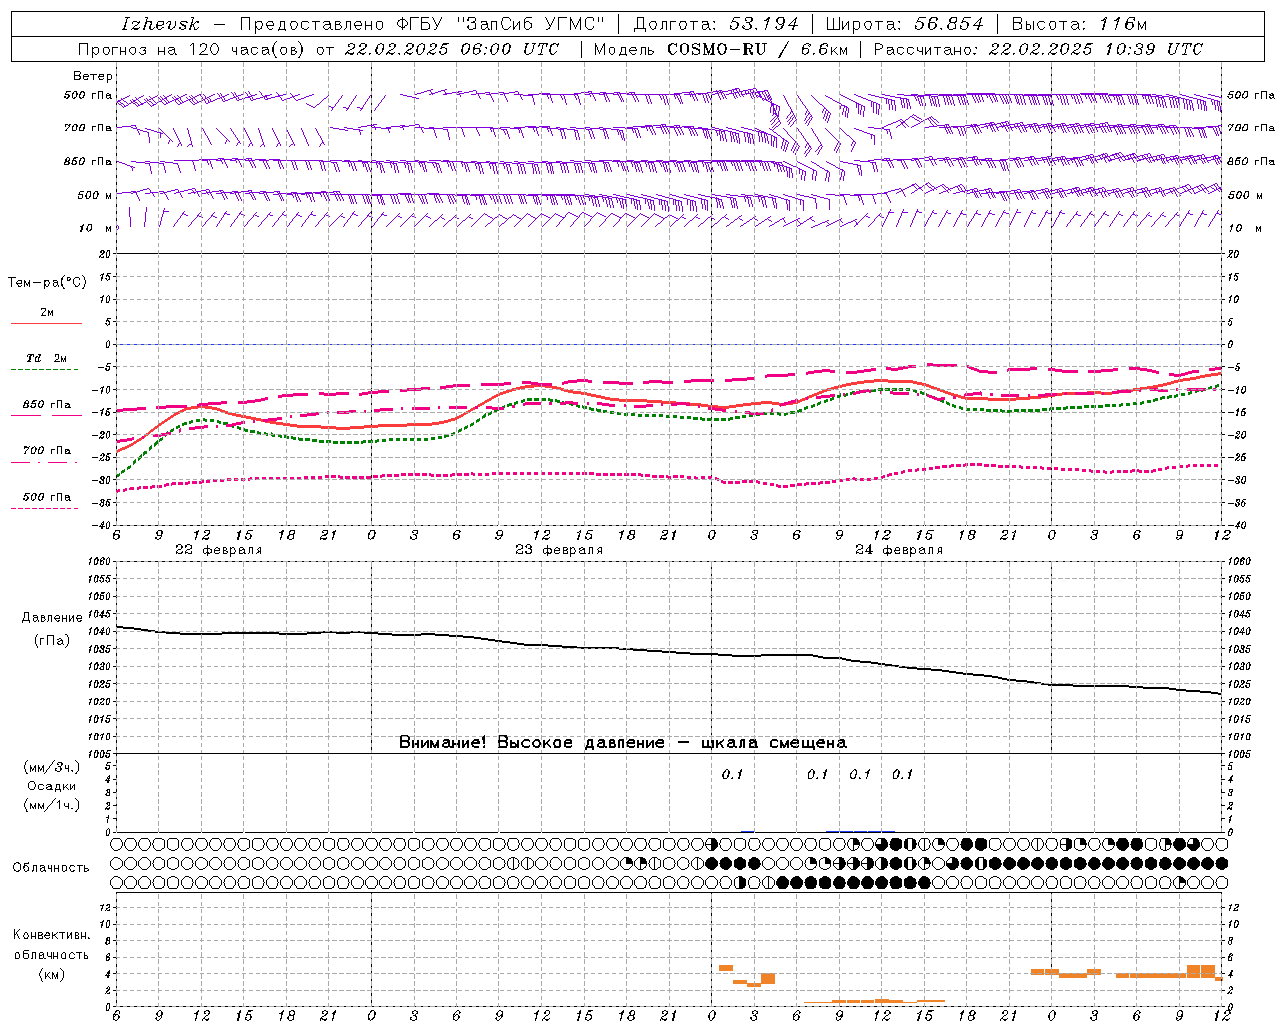This screenshot has height=1024, width=1280.
Task: Click the "Внимание! Высокое давление" warning text
Action: (x=532, y=743)
